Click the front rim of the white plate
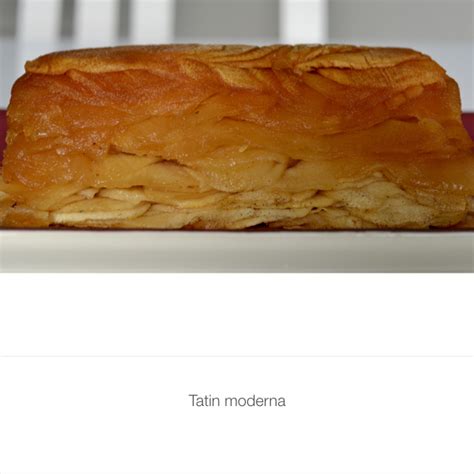 237,263
